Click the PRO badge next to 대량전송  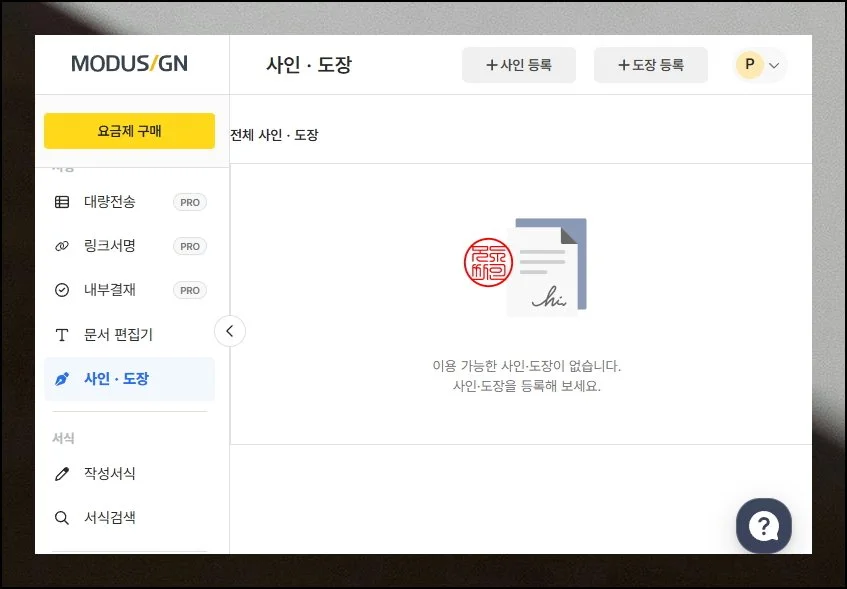(189, 202)
